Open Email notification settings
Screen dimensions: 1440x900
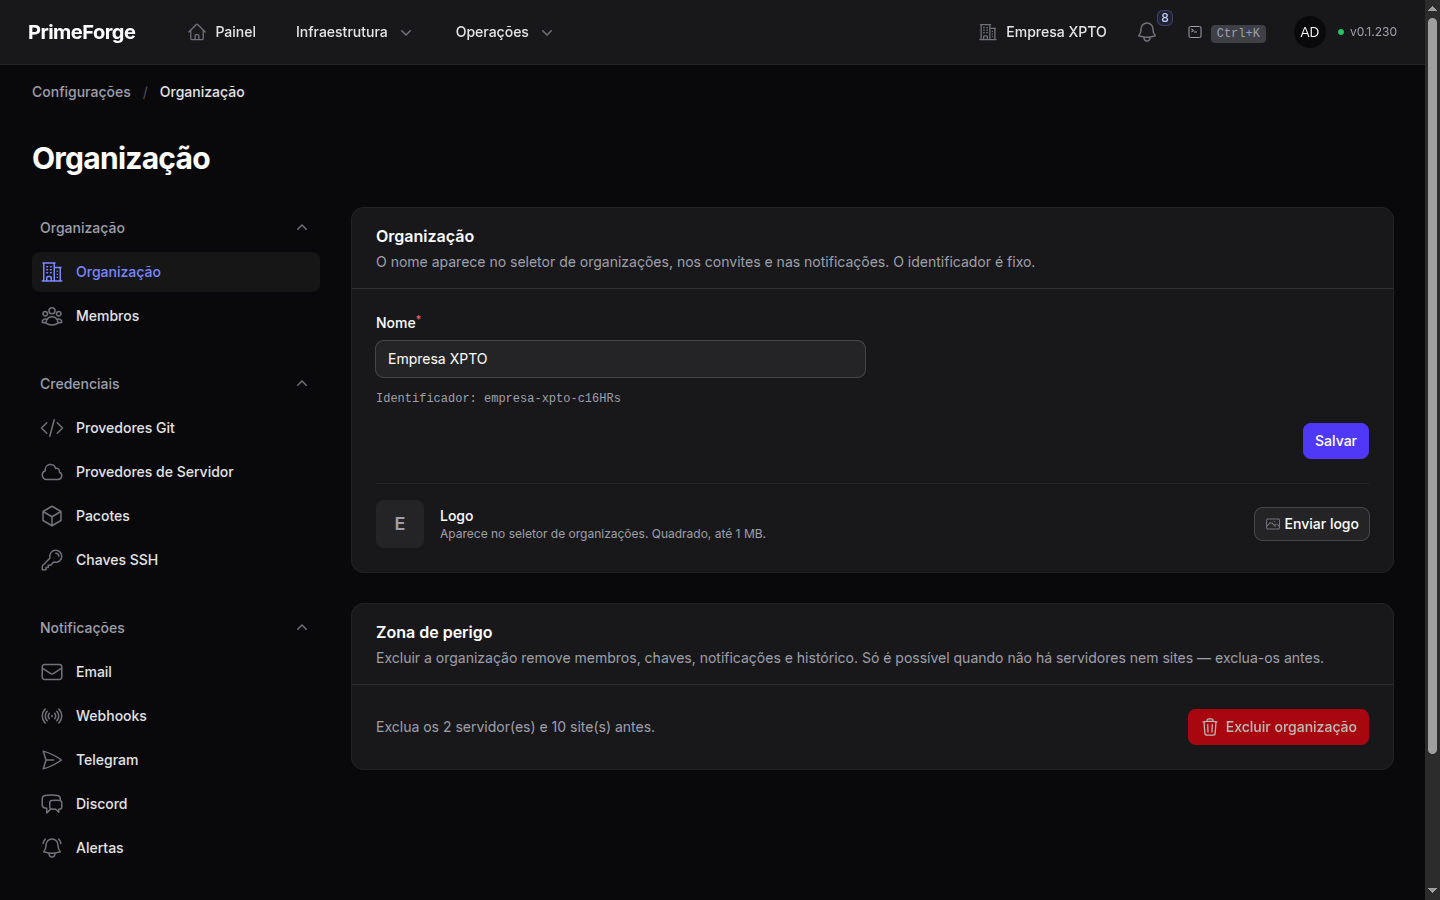point(176,672)
